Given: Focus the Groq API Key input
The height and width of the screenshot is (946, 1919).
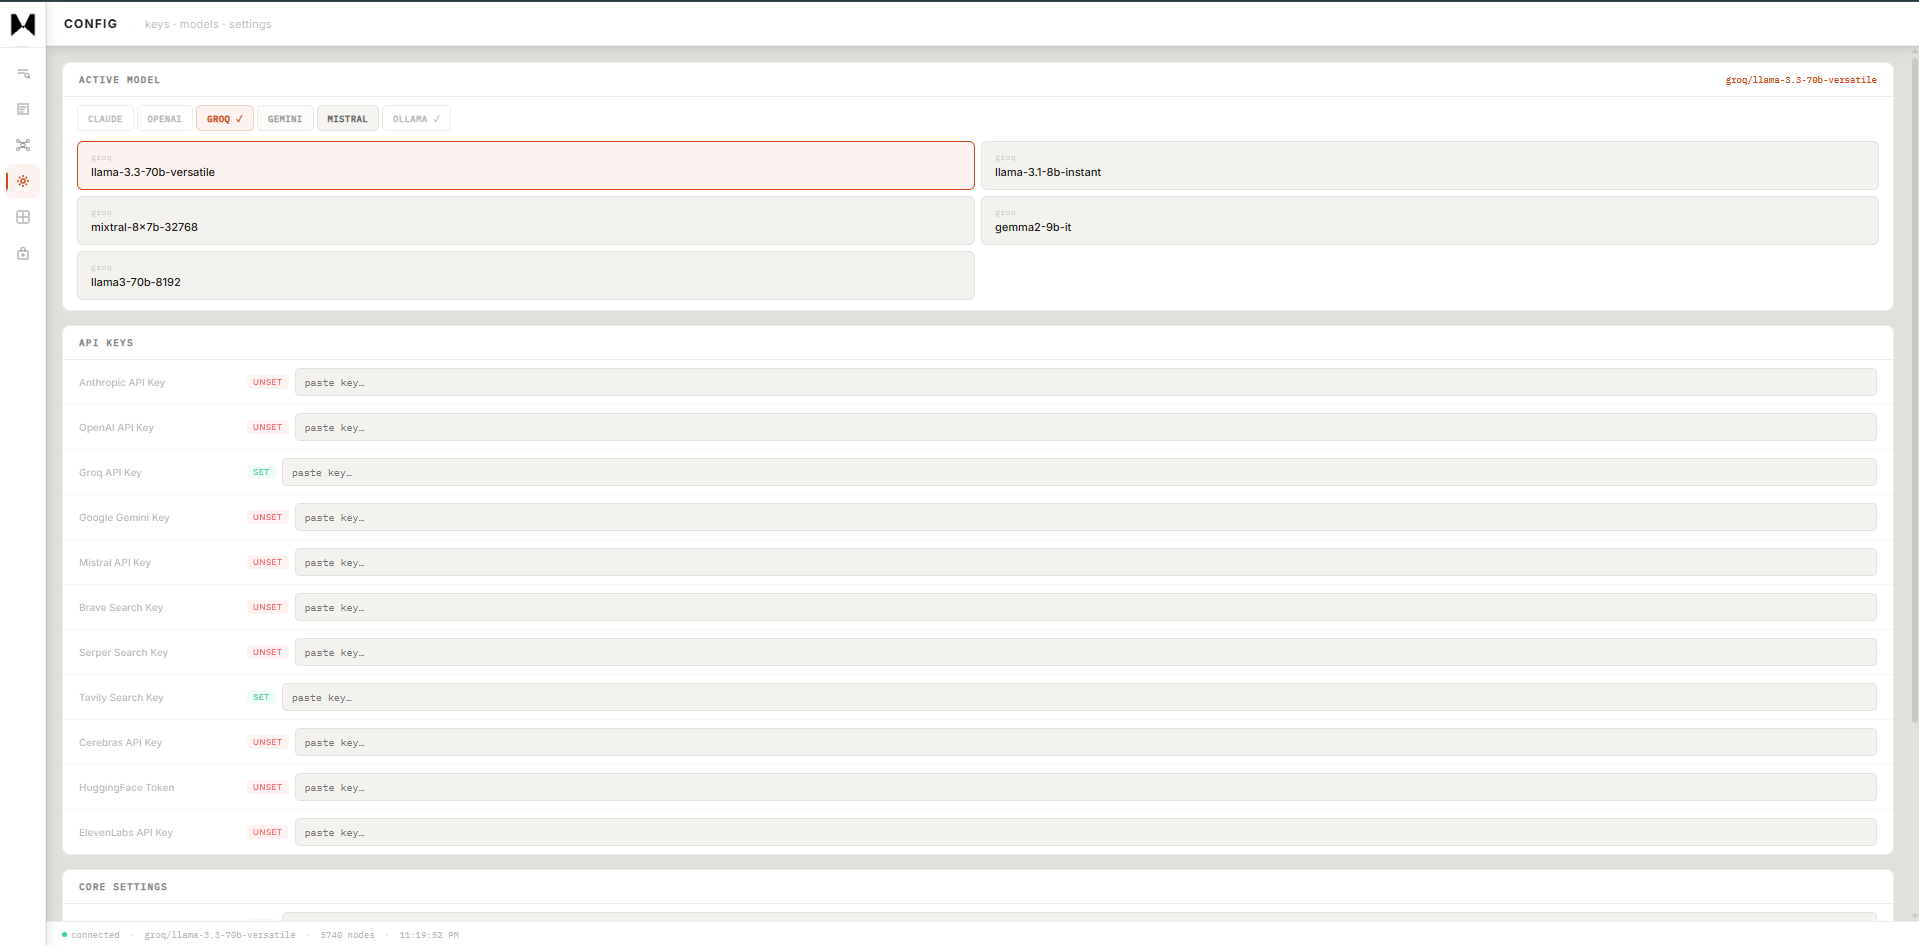Looking at the screenshot, I should (x=1079, y=473).
